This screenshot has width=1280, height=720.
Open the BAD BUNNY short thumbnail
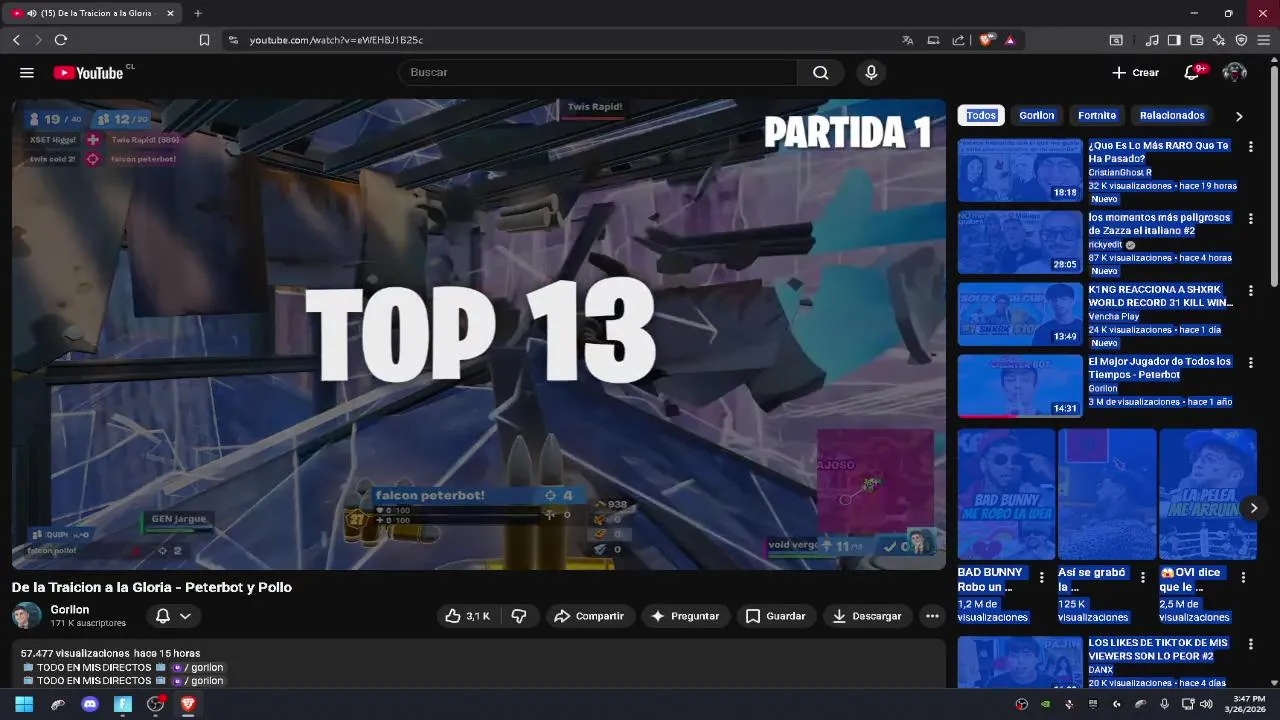[x=1006, y=494]
